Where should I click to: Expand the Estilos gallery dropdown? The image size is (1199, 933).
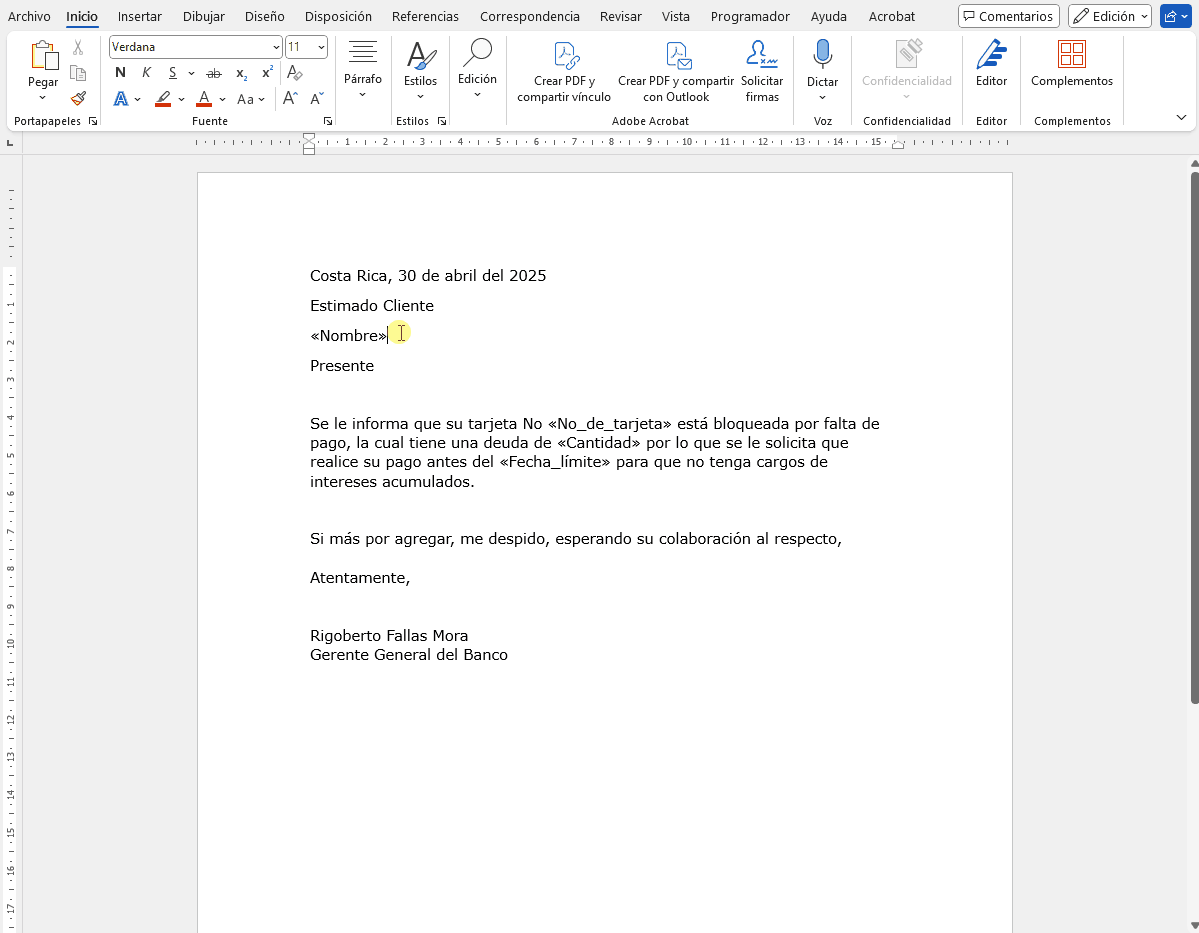click(420, 96)
